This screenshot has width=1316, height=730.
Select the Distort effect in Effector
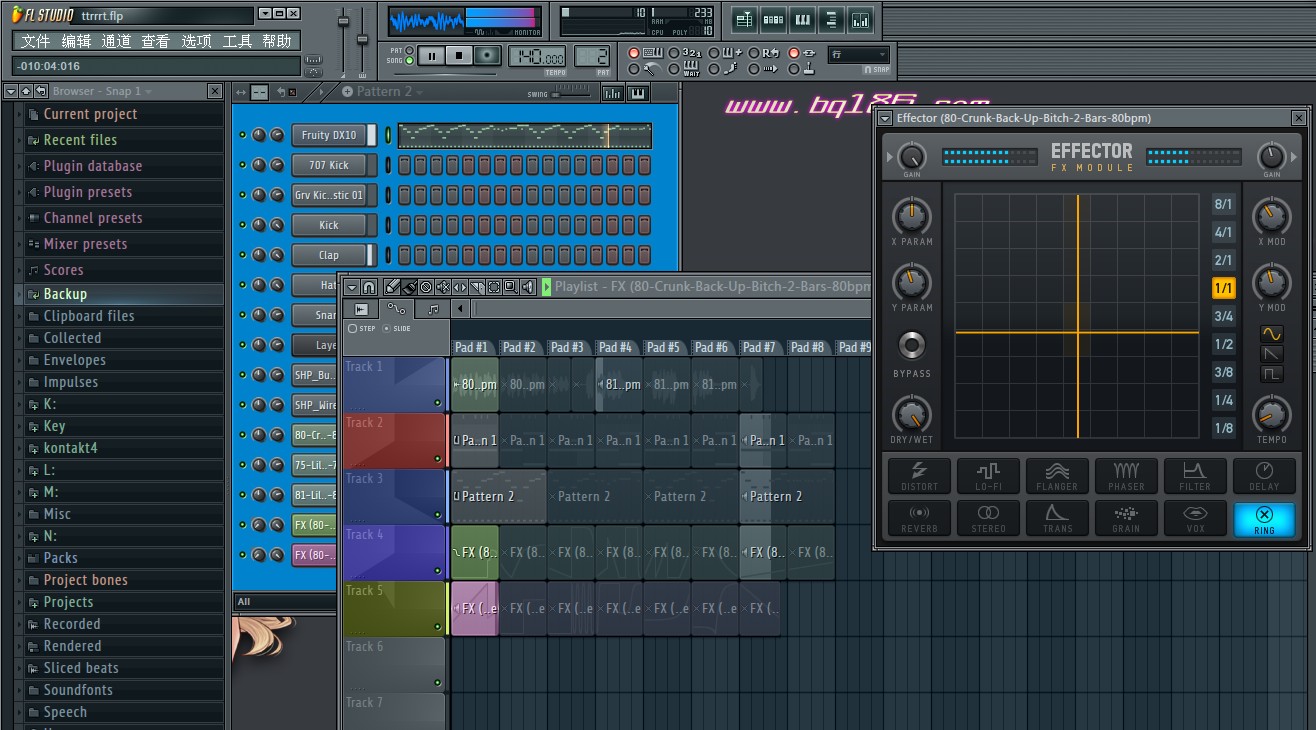919,476
